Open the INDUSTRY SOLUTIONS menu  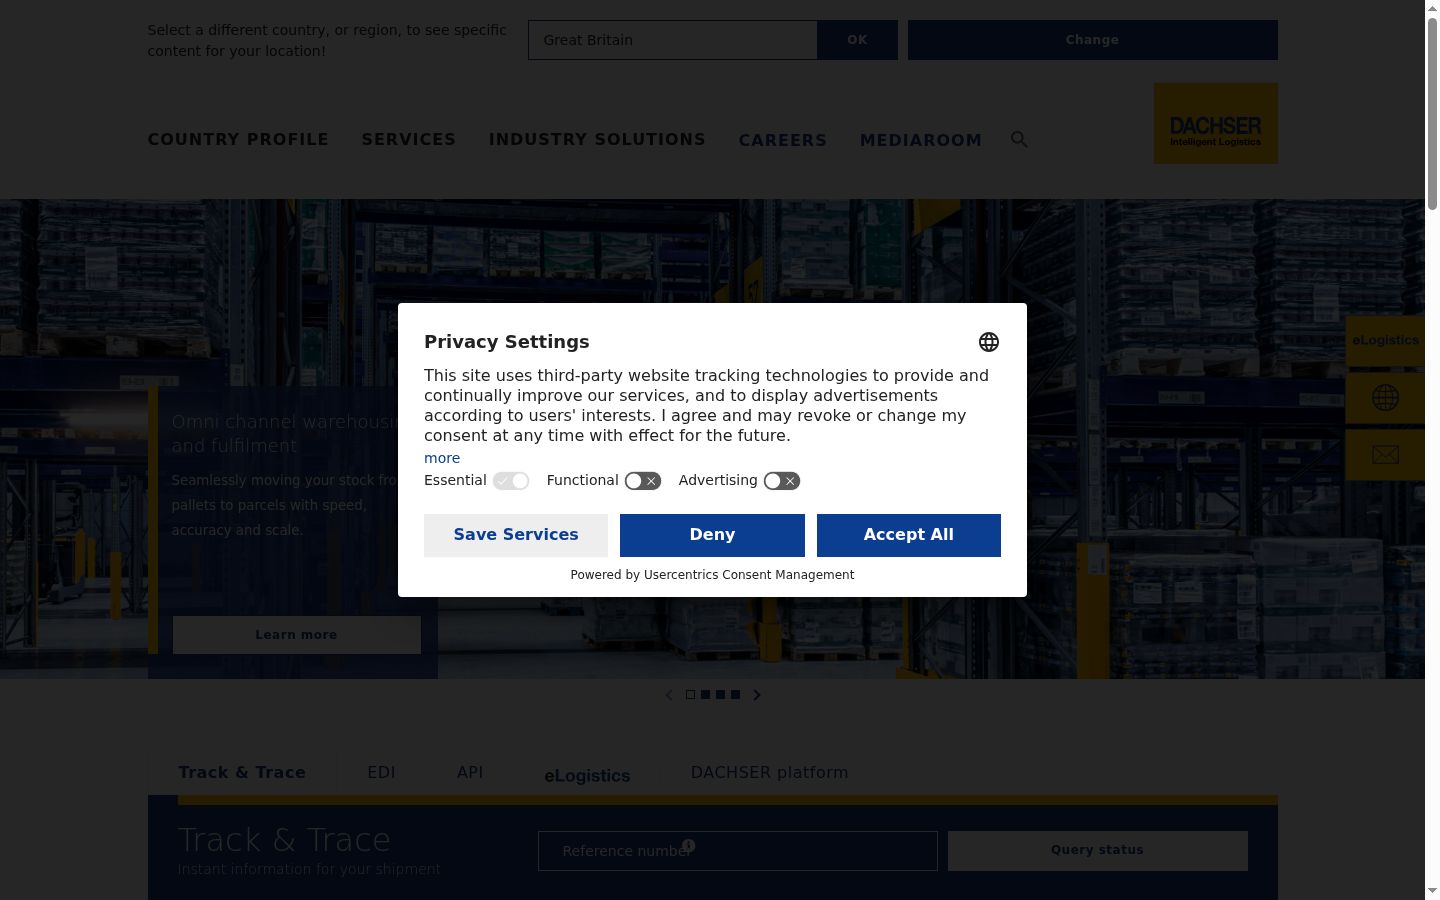pyautogui.click(x=597, y=139)
